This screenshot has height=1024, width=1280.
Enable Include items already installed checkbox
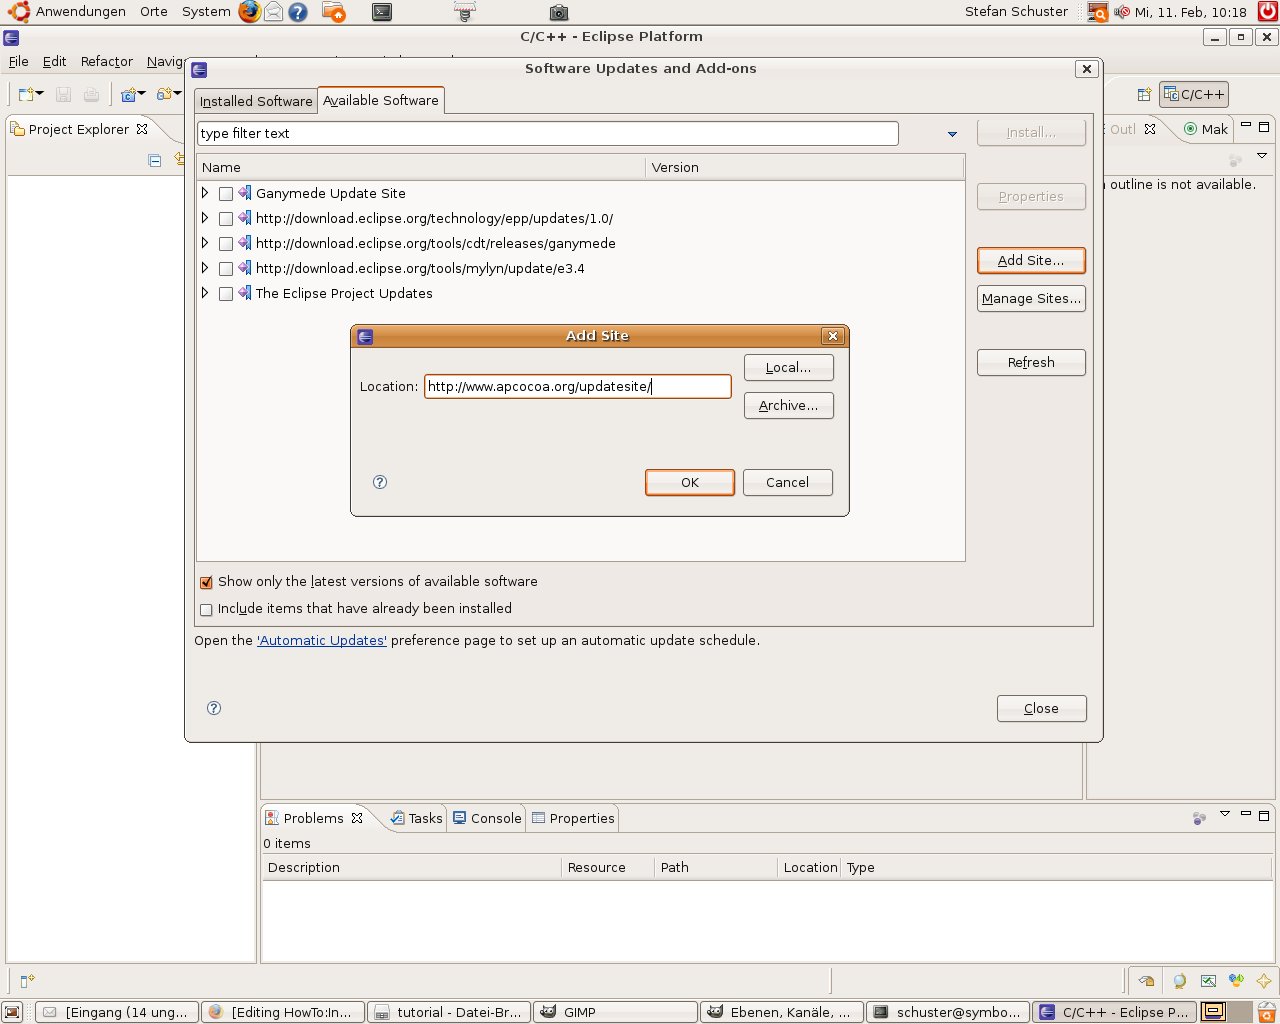(206, 609)
